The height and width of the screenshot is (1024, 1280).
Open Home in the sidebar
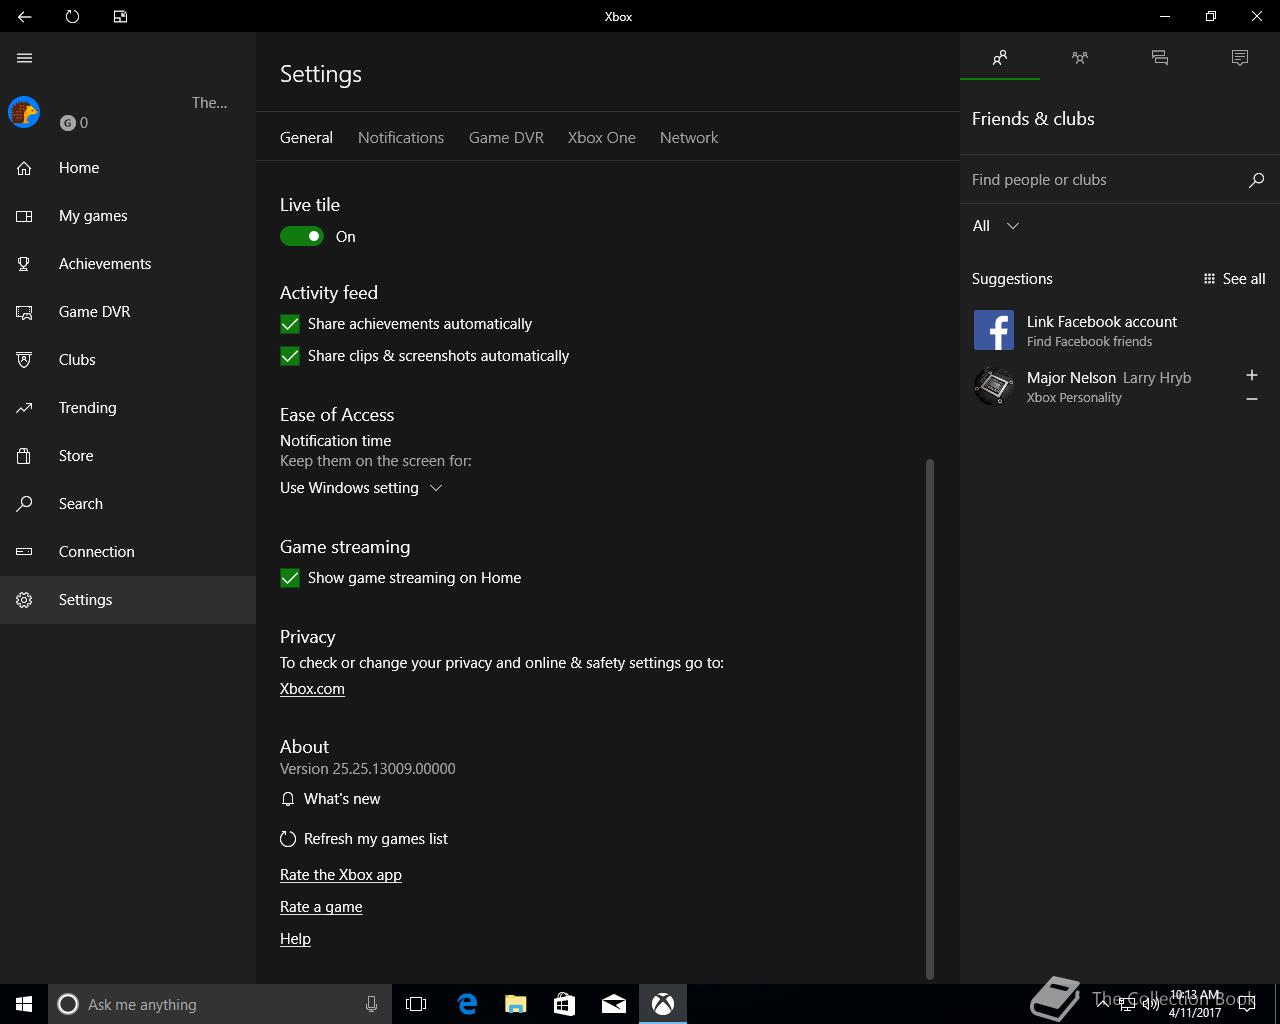pos(128,168)
